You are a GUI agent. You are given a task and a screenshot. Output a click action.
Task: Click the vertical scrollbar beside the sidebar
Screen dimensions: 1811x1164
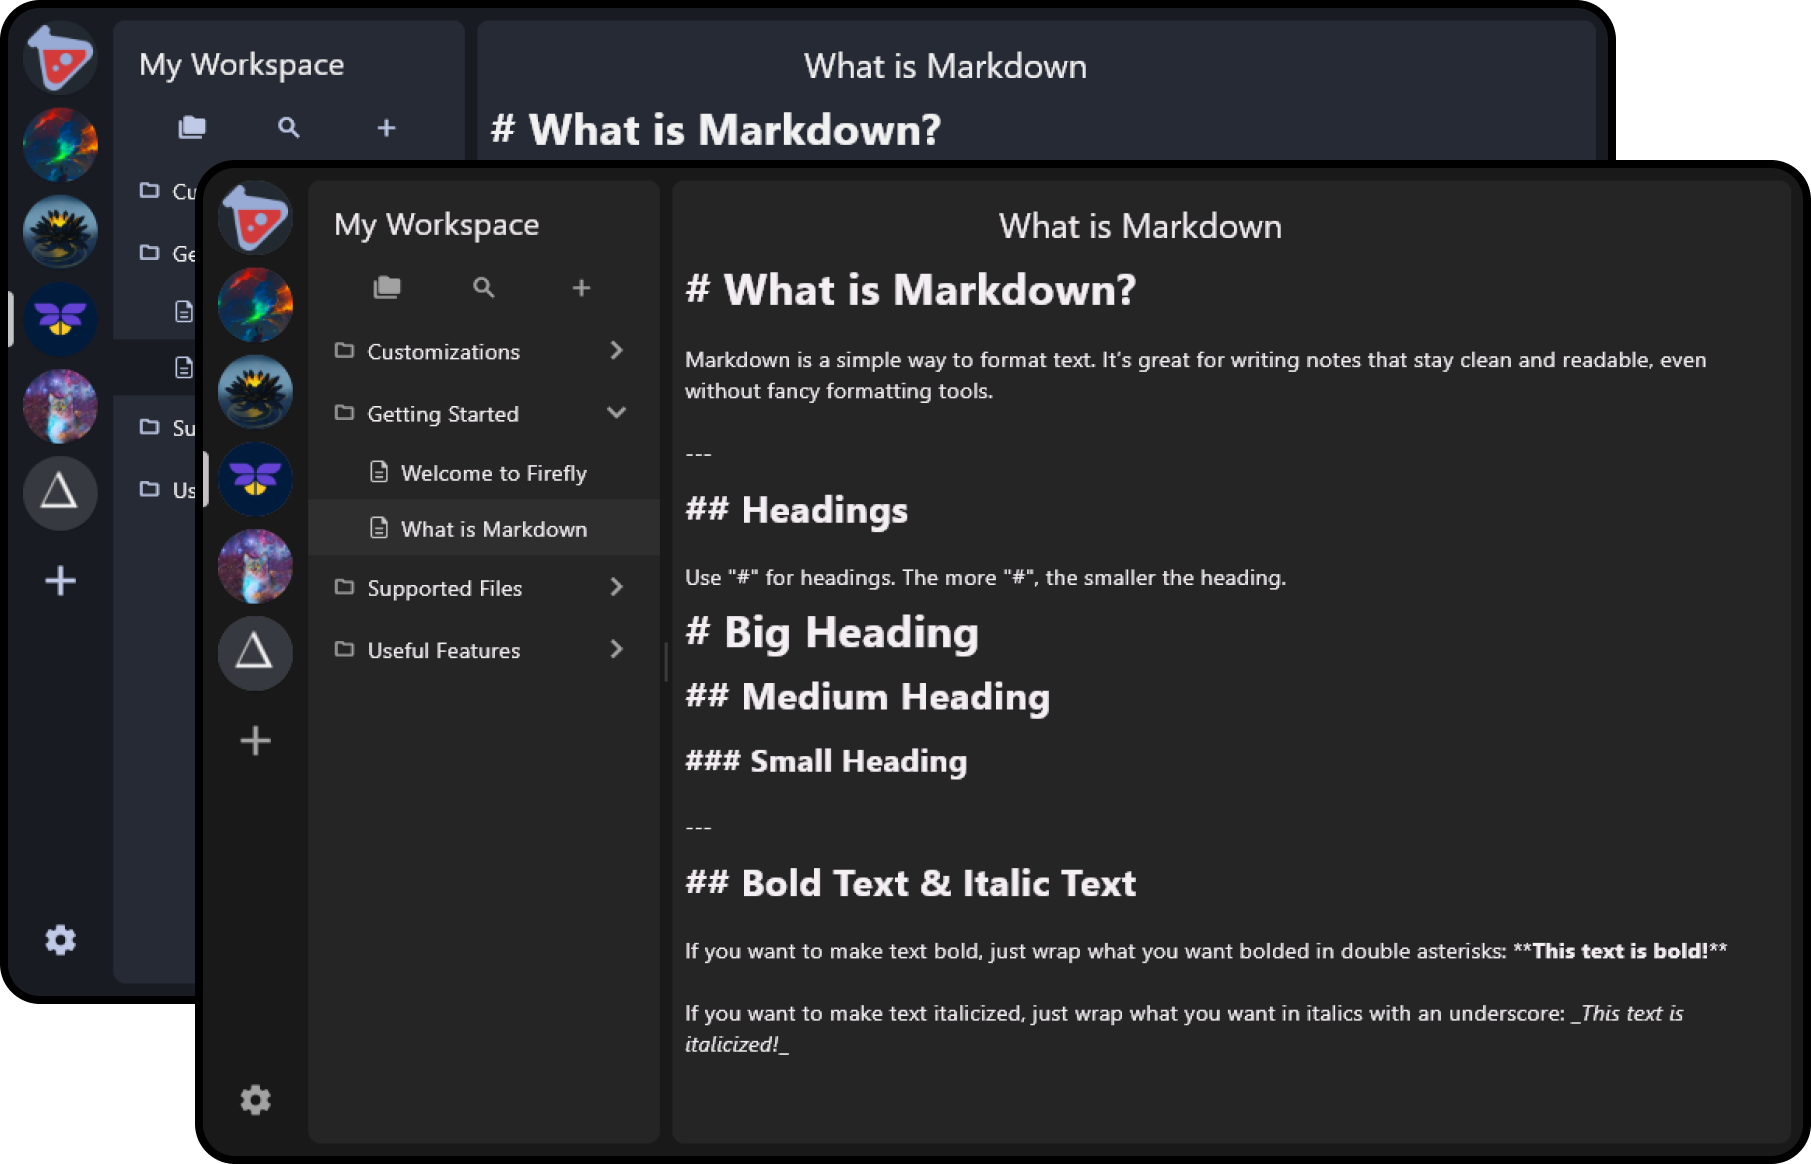click(668, 662)
